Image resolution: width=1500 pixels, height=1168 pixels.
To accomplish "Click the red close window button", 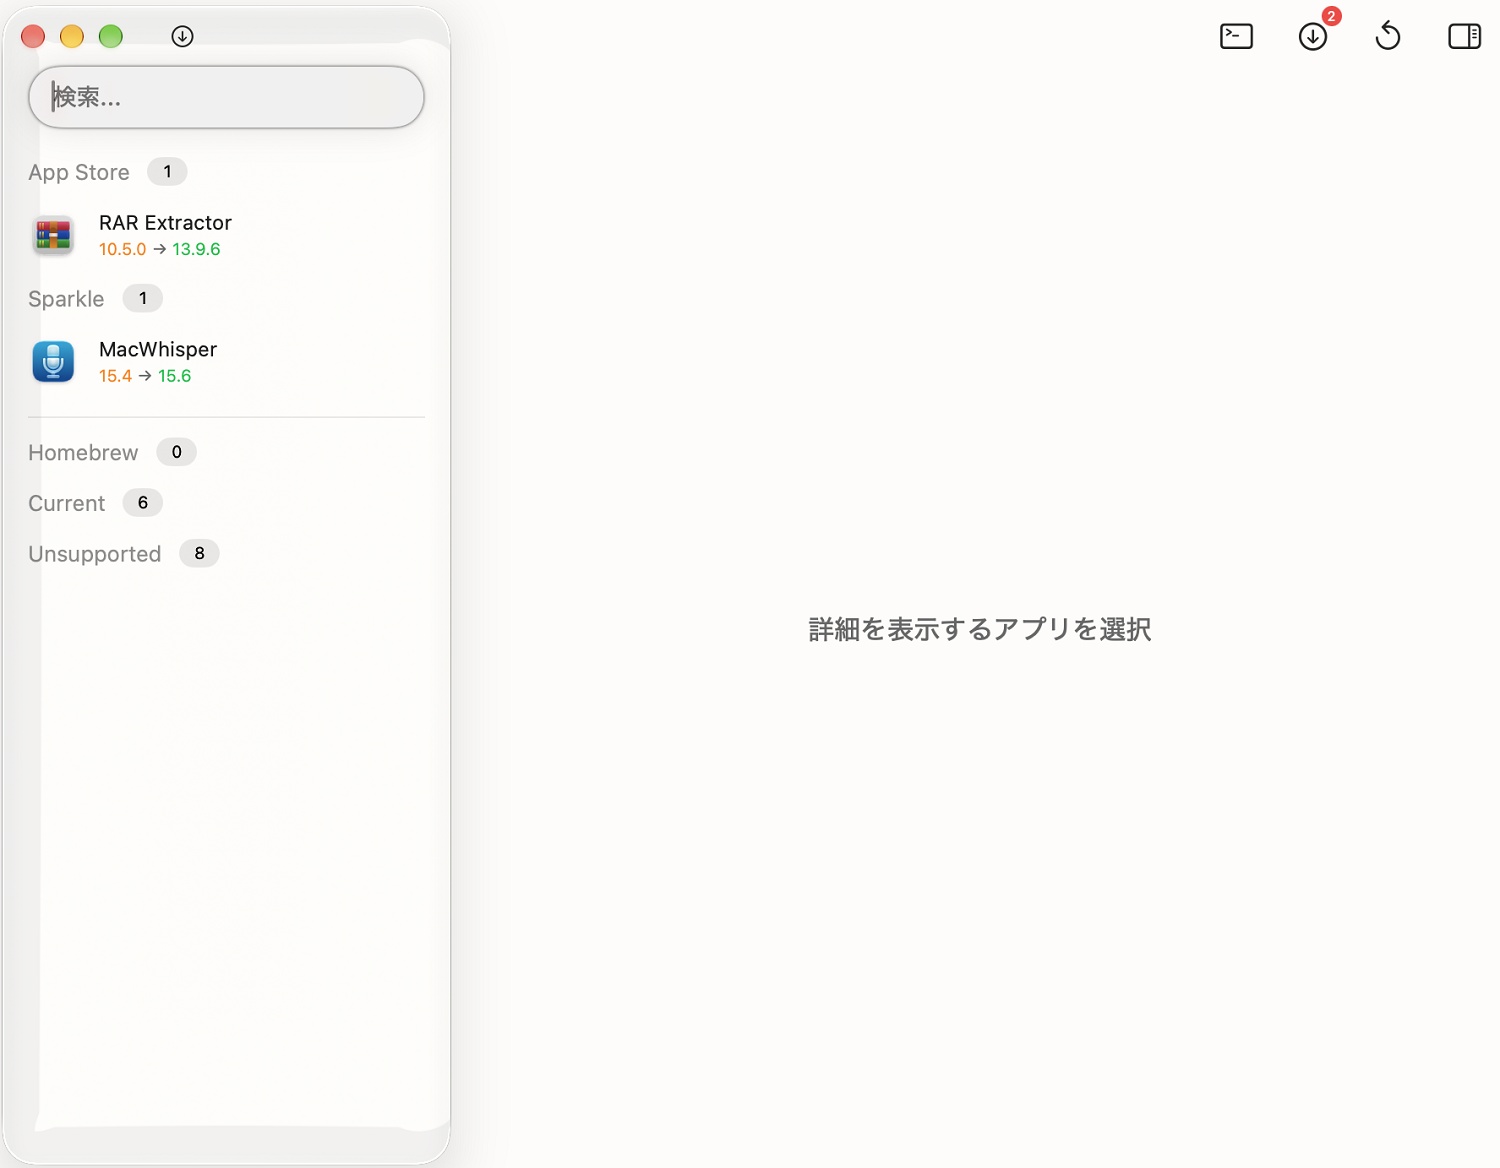I will pos(33,36).
